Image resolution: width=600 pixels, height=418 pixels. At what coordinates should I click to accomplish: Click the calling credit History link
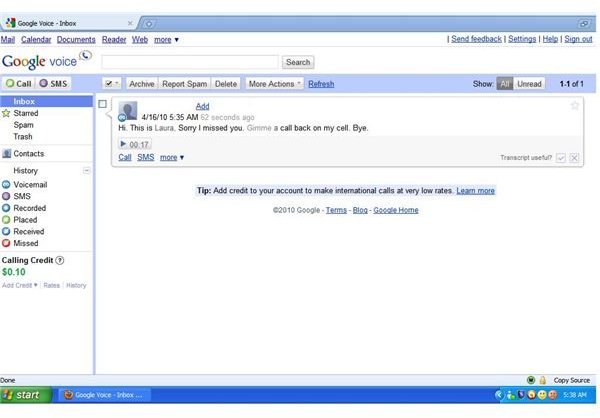76,285
